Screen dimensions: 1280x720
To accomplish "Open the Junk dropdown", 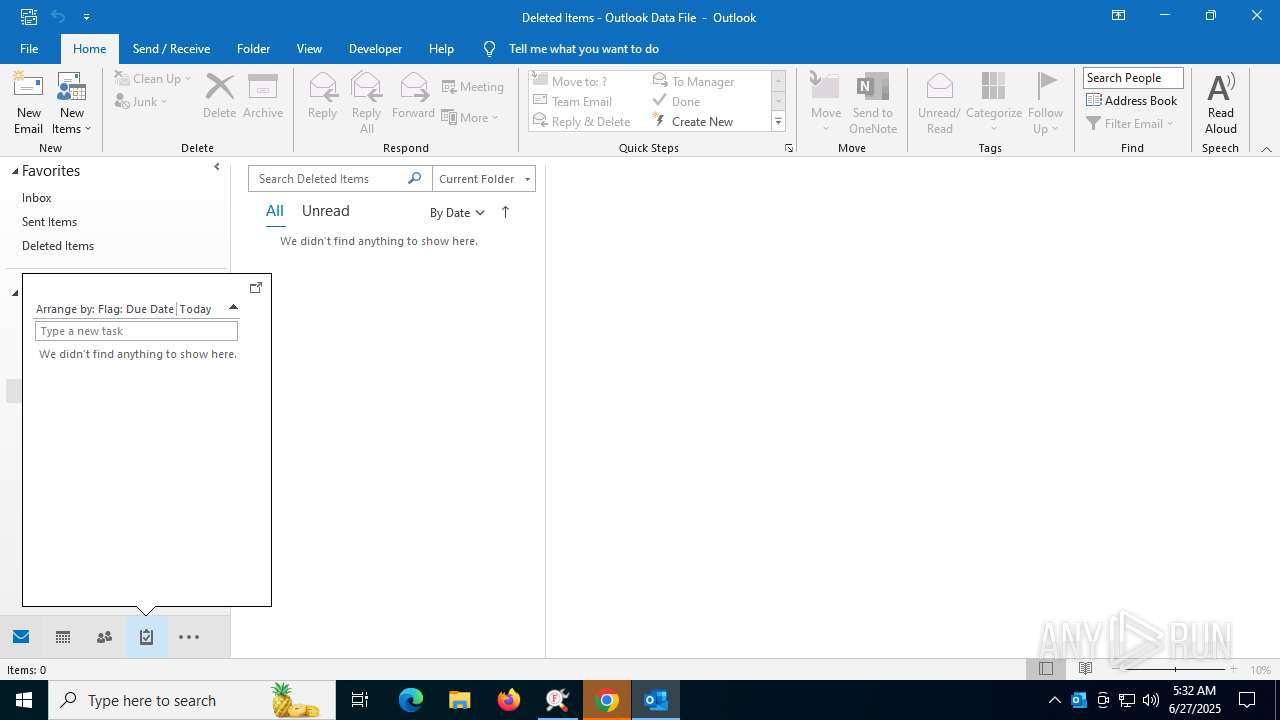I will [x=141, y=101].
